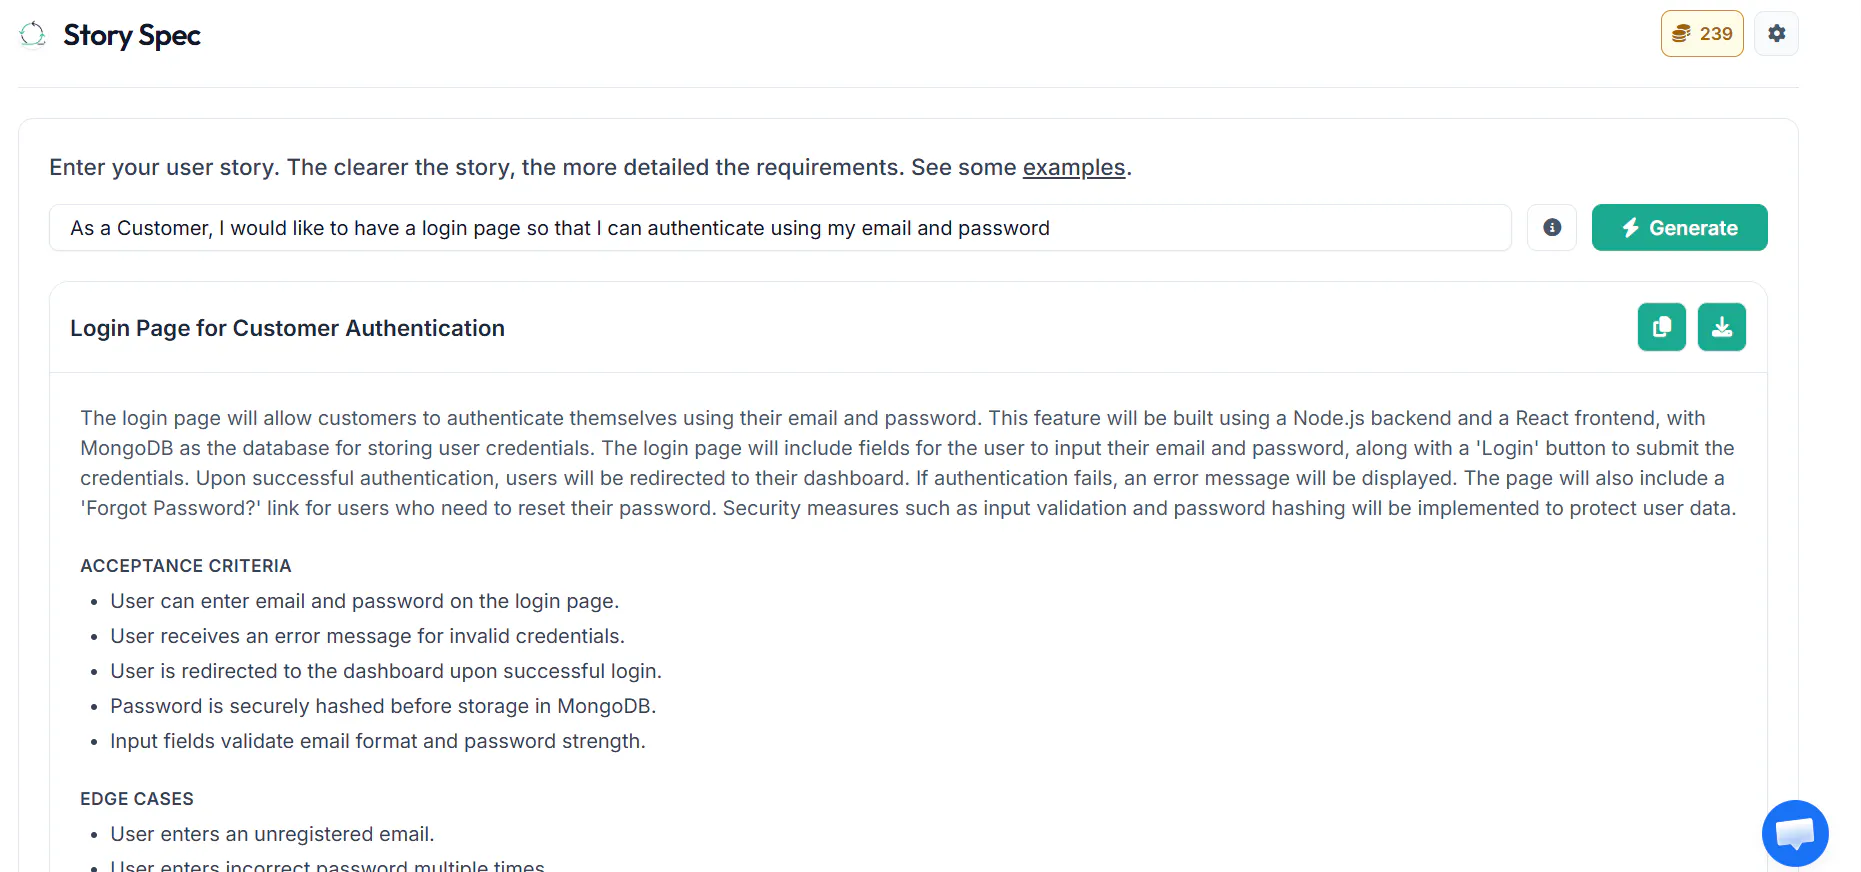Screen dimensions: 1861x872
Task: Copy the generated spec with the clipboard icon
Action: click(x=1662, y=327)
